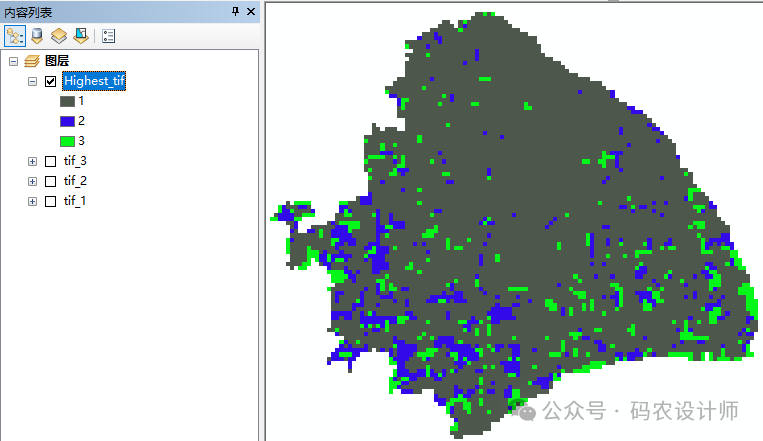The image size is (763, 441).
Task: Expand the tif_1 layer node
Action: coord(32,201)
